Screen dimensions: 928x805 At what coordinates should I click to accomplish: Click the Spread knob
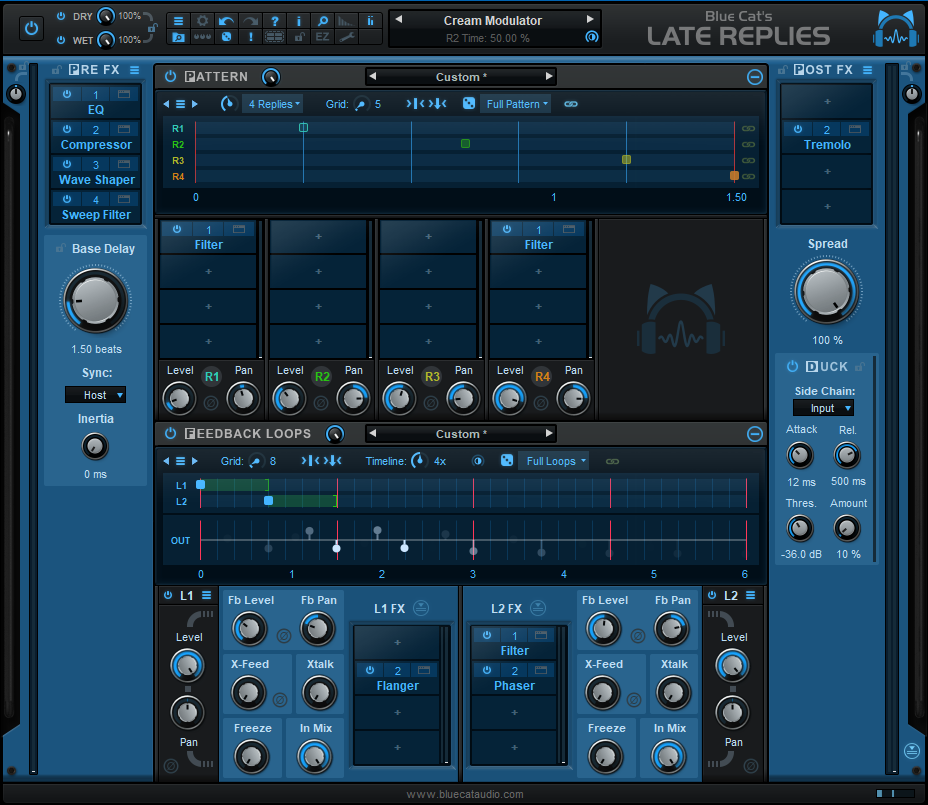pos(827,291)
